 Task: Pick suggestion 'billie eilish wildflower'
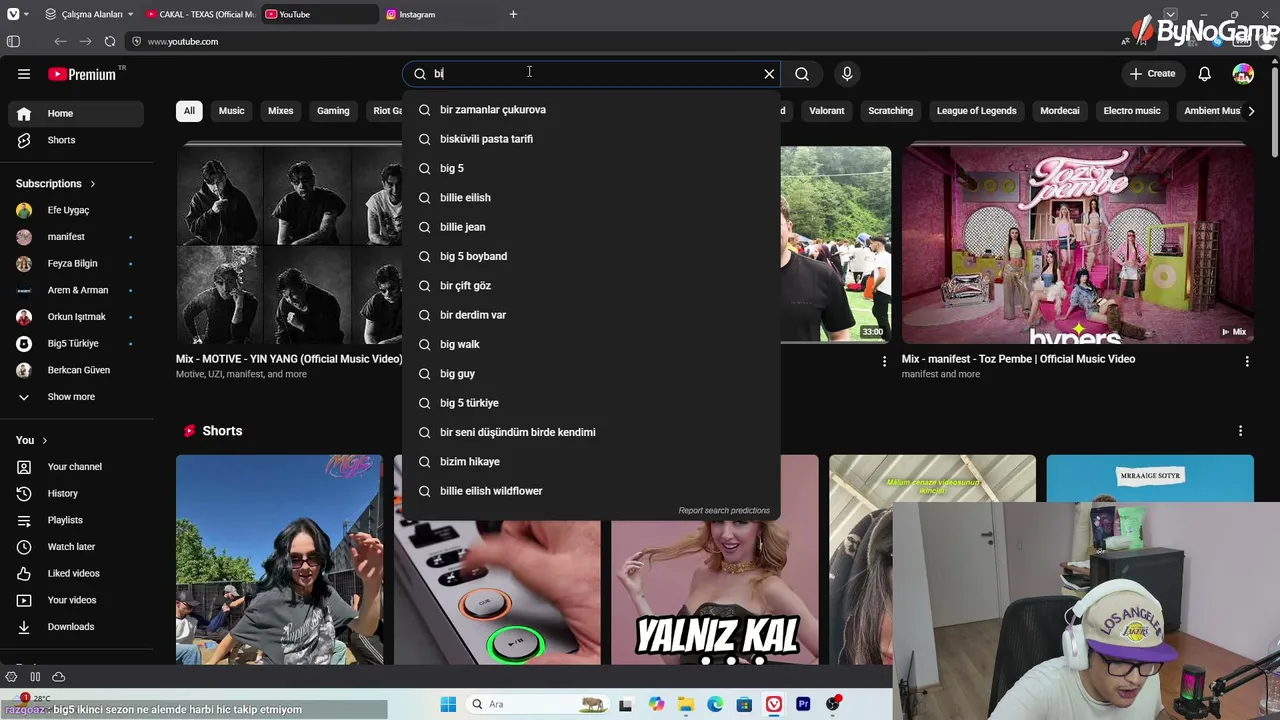pyautogui.click(x=591, y=491)
